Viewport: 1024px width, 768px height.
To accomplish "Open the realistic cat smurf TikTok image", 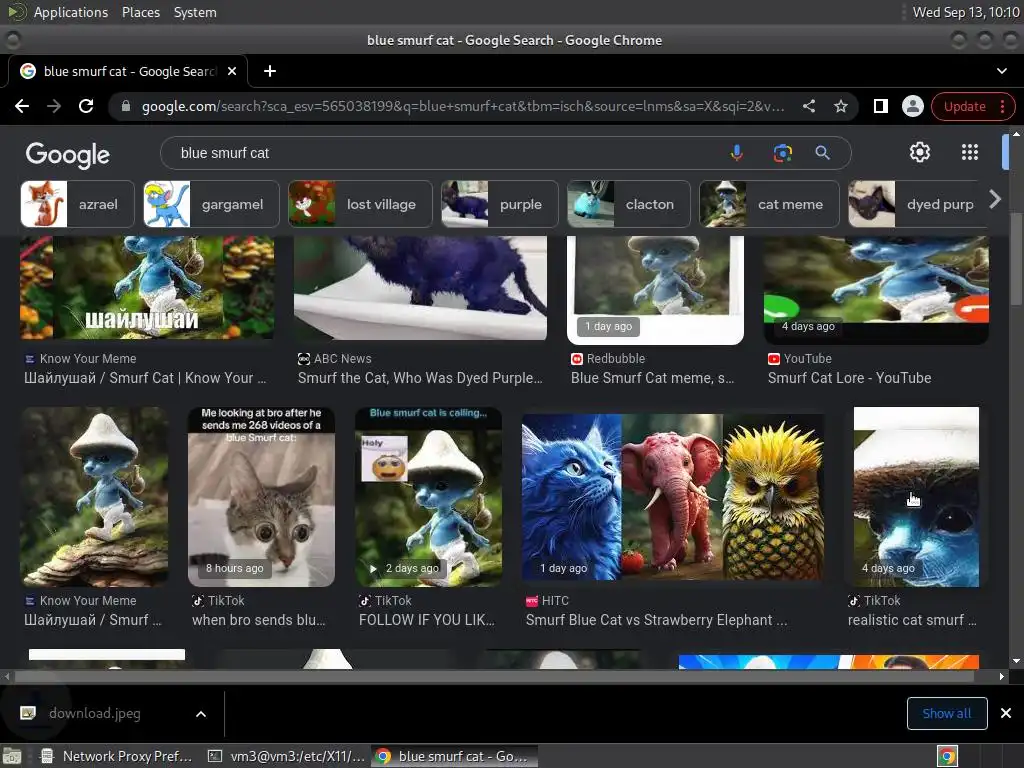I will coord(916,496).
